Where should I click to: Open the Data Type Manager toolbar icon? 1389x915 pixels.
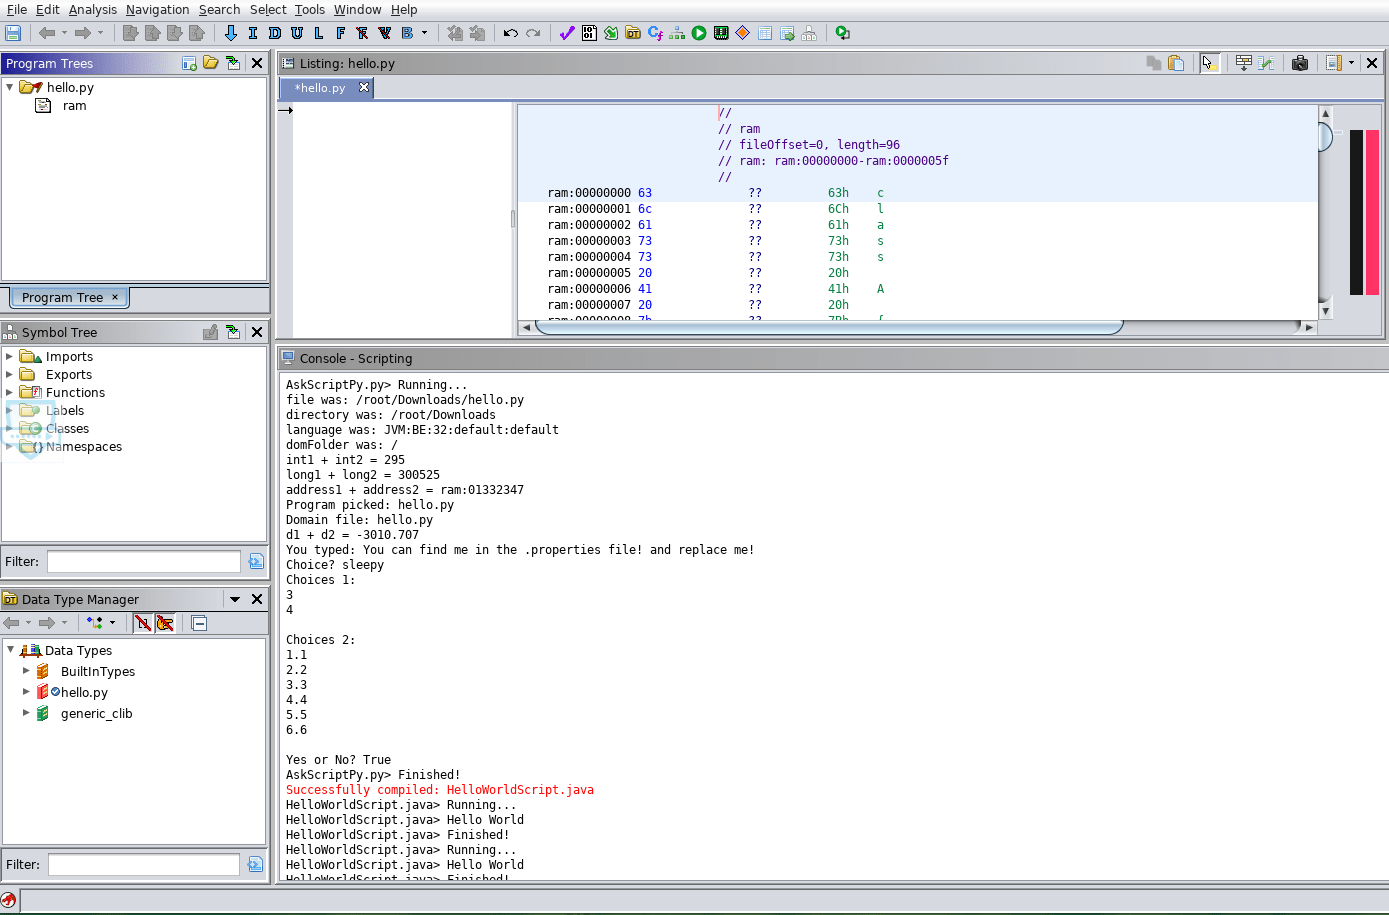click(x=633, y=33)
